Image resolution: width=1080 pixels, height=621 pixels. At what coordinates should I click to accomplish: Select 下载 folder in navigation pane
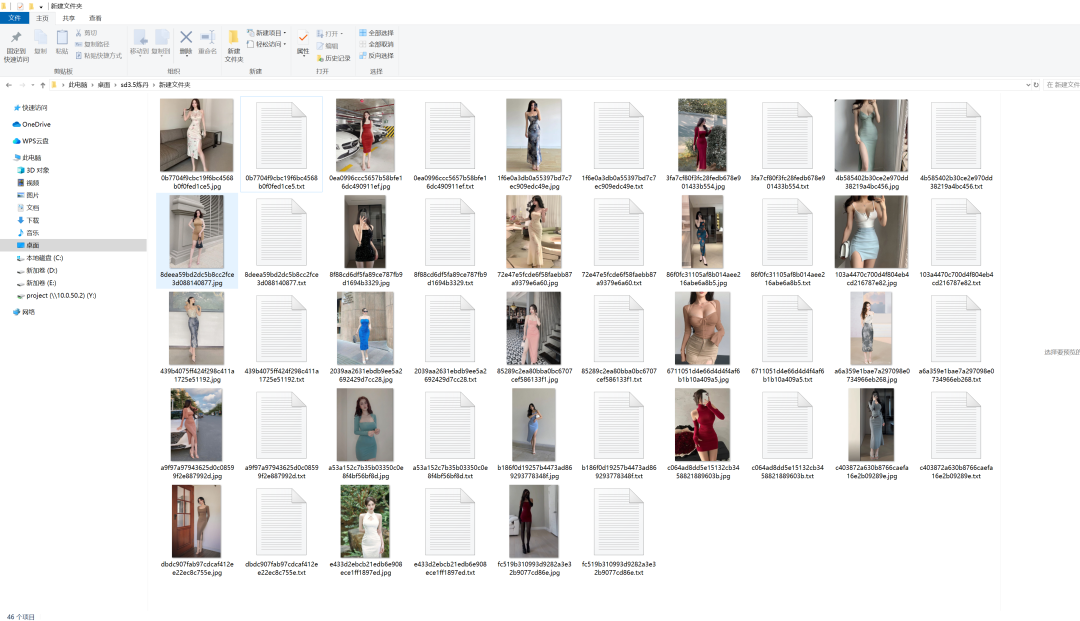32,220
